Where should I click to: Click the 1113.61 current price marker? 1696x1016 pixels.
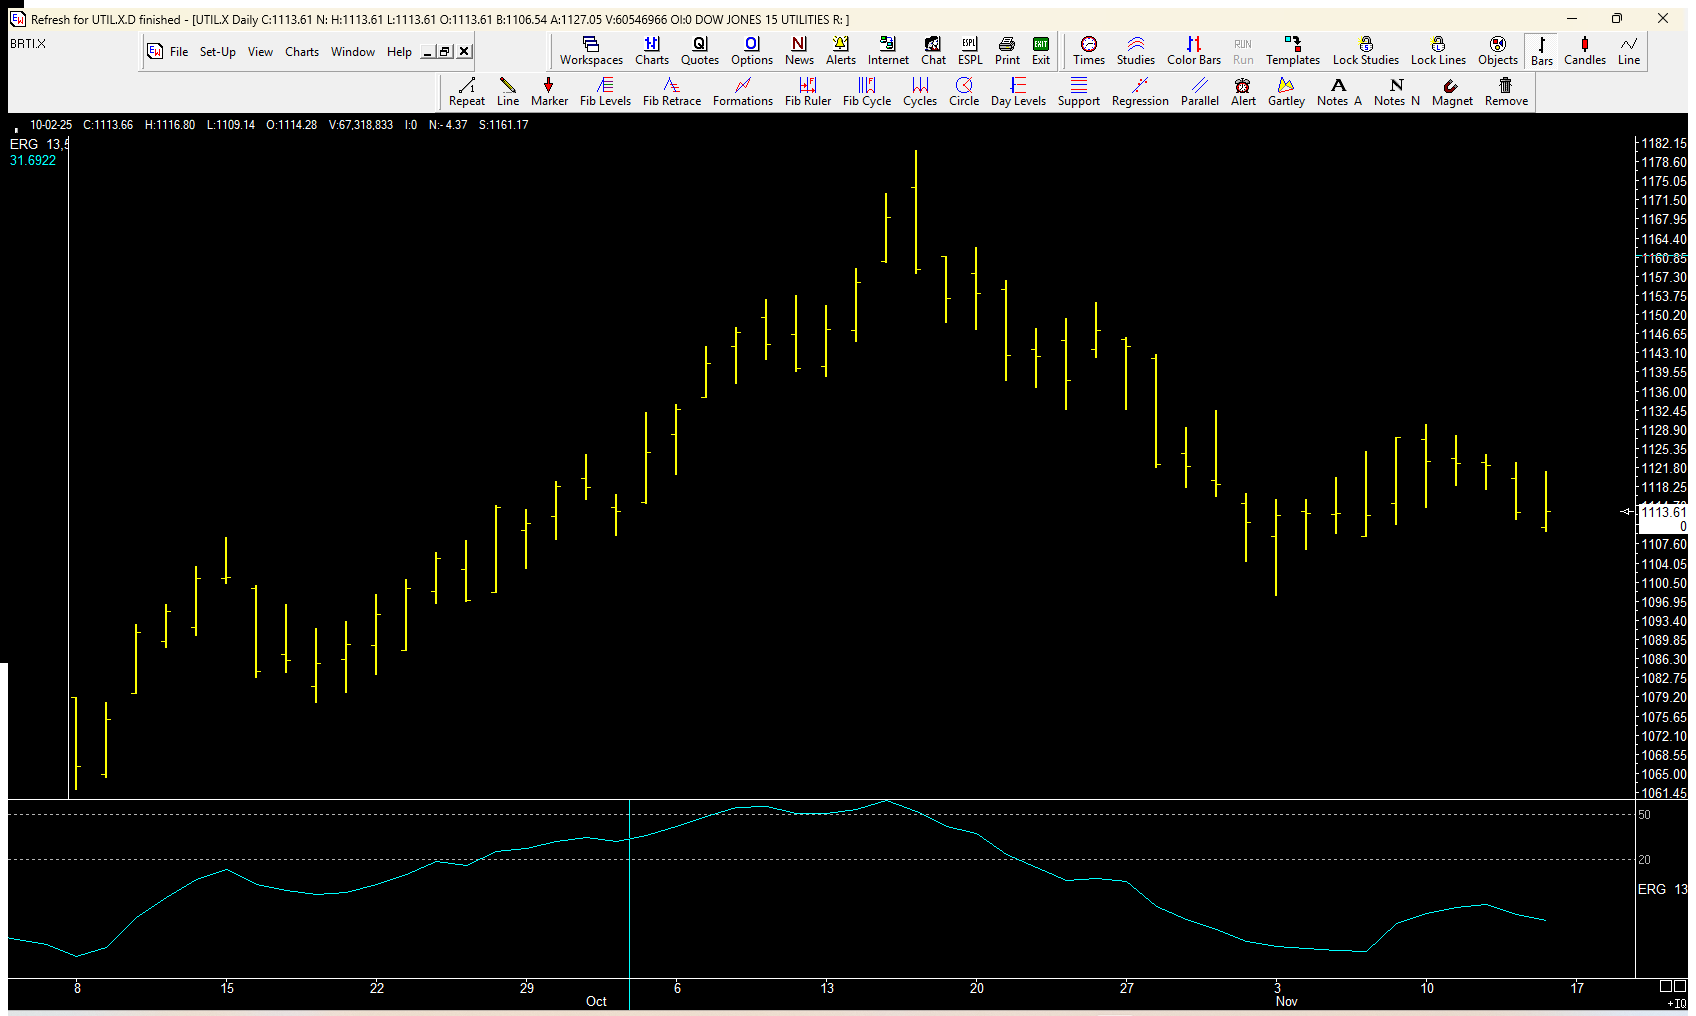point(1662,512)
